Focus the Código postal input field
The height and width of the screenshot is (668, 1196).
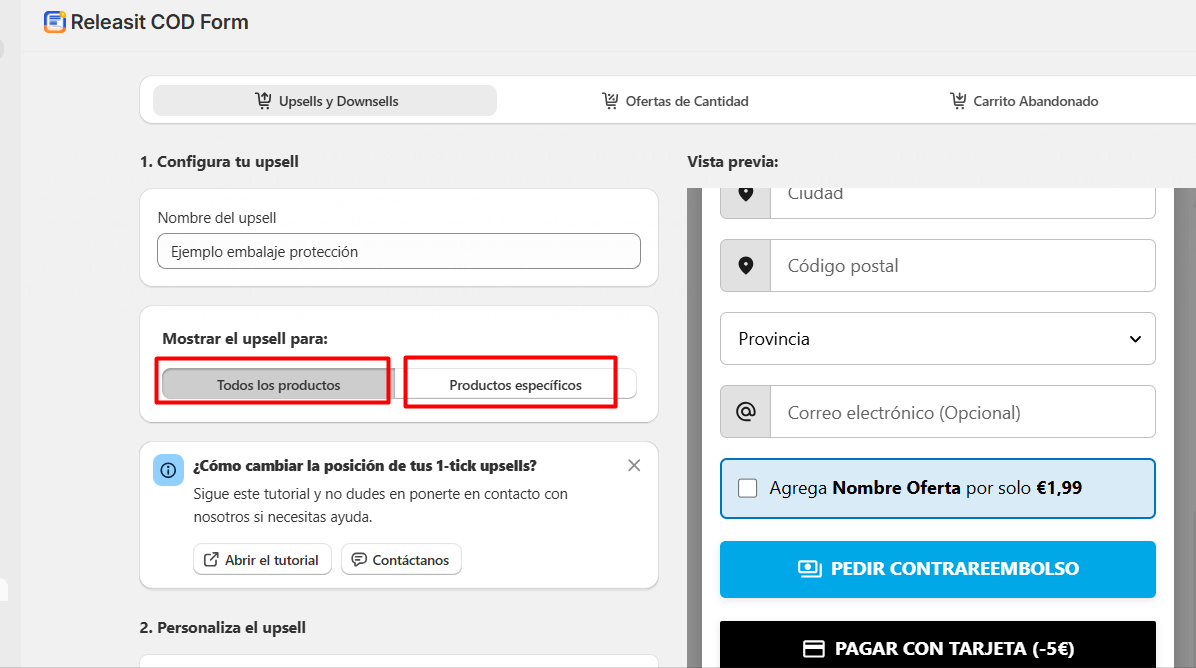tap(962, 266)
